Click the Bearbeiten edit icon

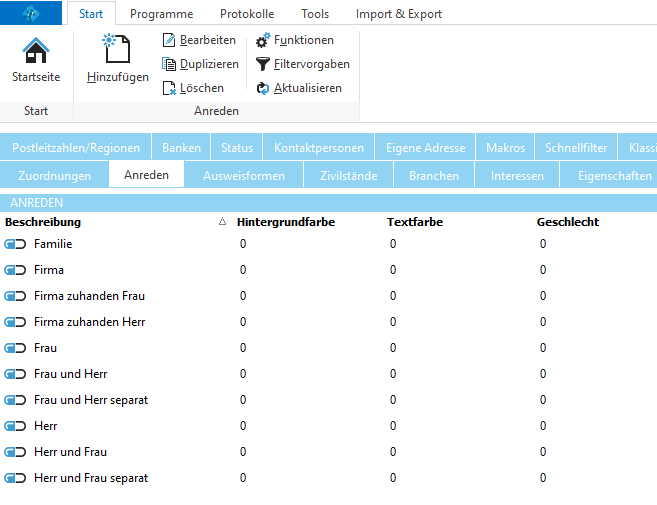[x=169, y=40]
